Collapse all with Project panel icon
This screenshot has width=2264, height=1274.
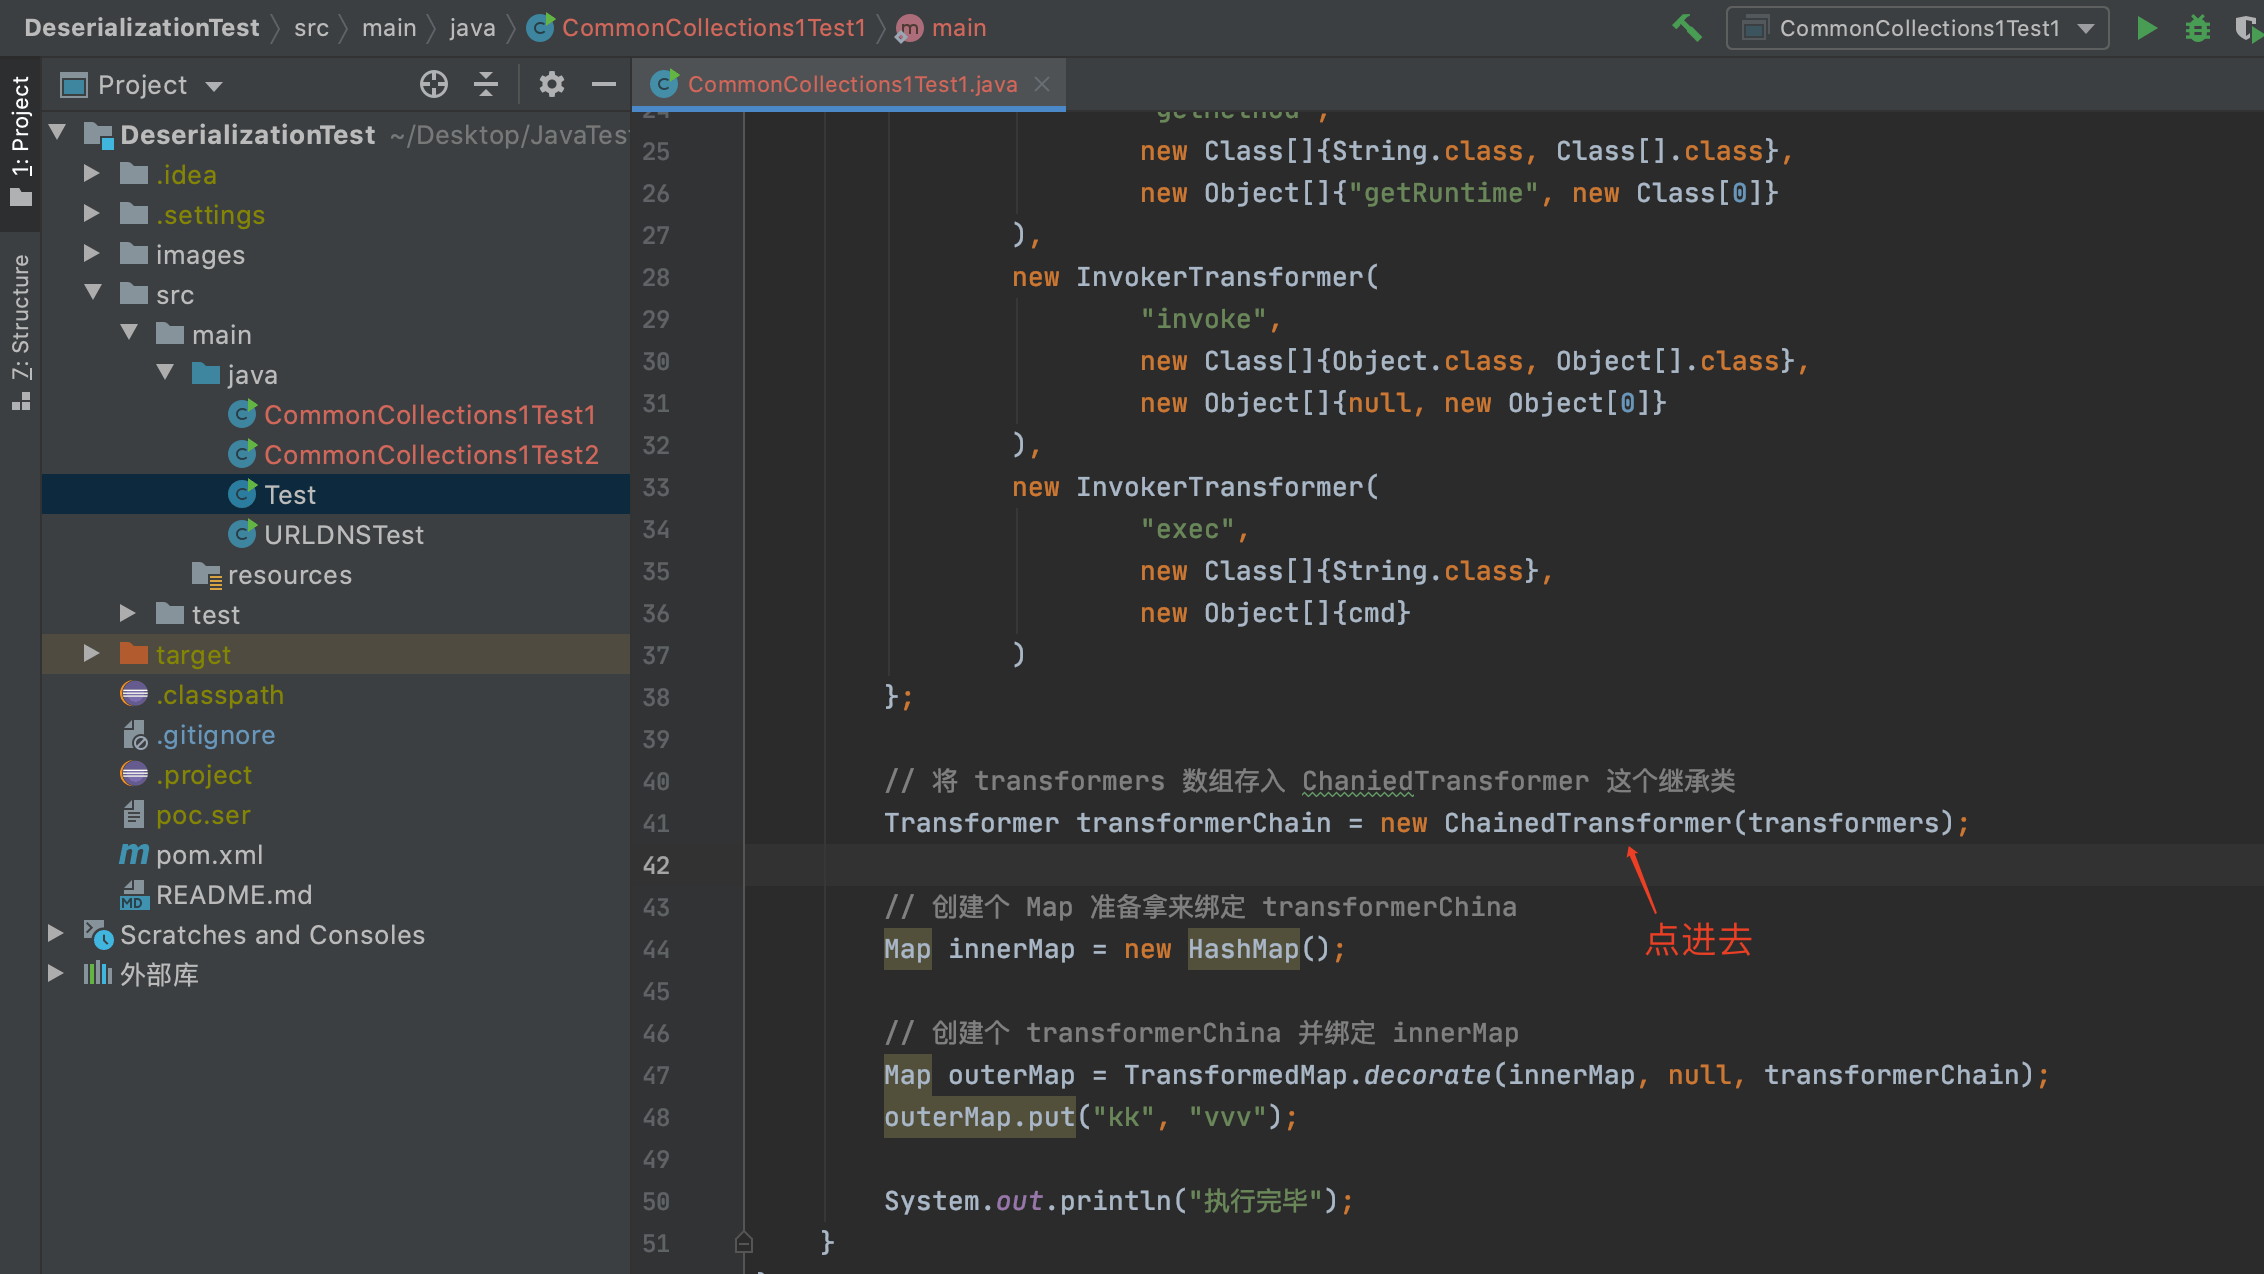(486, 85)
